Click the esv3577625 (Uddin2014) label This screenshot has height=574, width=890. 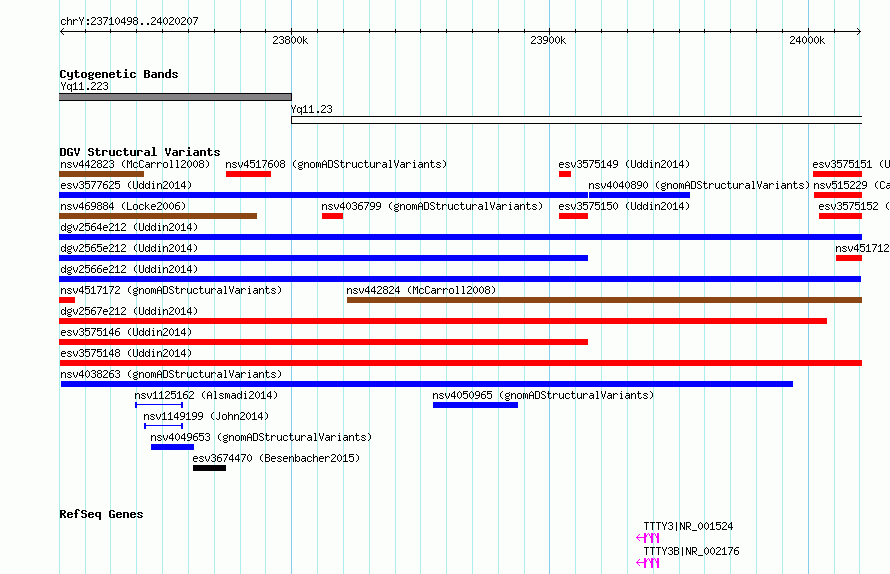click(x=126, y=185)
